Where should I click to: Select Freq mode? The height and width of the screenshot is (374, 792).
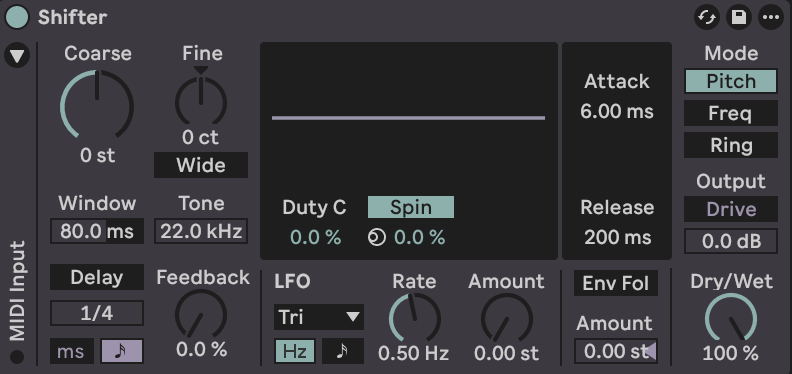(731, 113)
